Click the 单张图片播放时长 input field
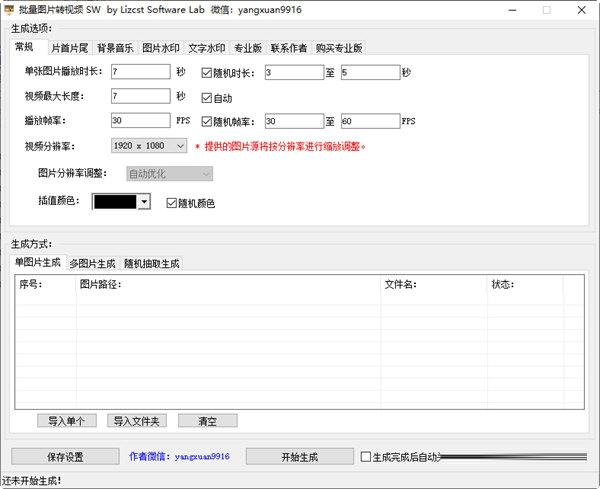 point(141,72)
